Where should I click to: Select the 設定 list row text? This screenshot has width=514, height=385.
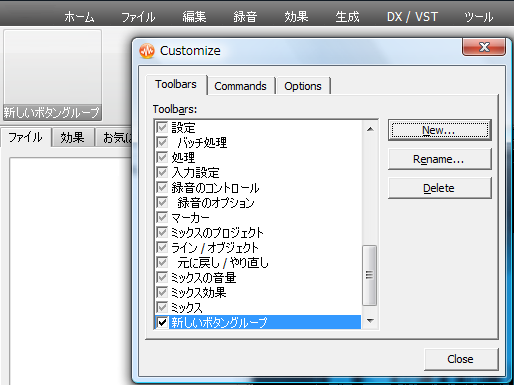point(183,127)
